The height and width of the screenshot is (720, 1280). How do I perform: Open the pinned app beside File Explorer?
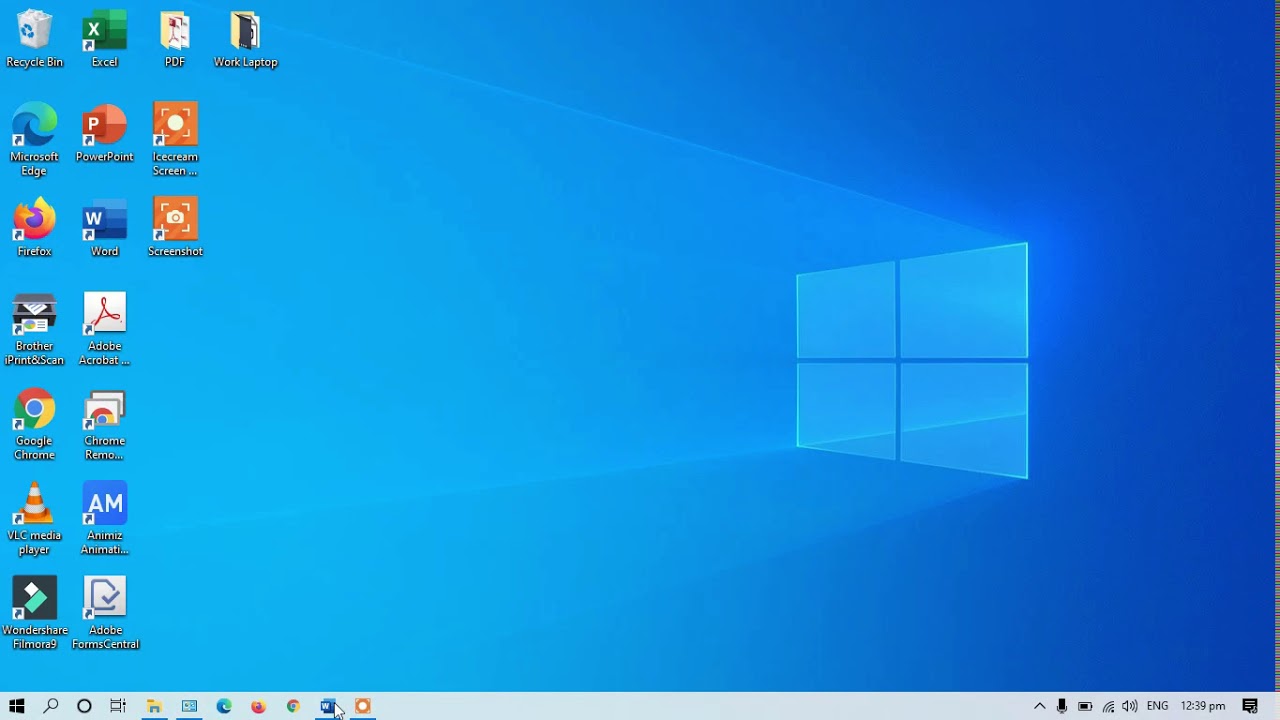point(189,706)
